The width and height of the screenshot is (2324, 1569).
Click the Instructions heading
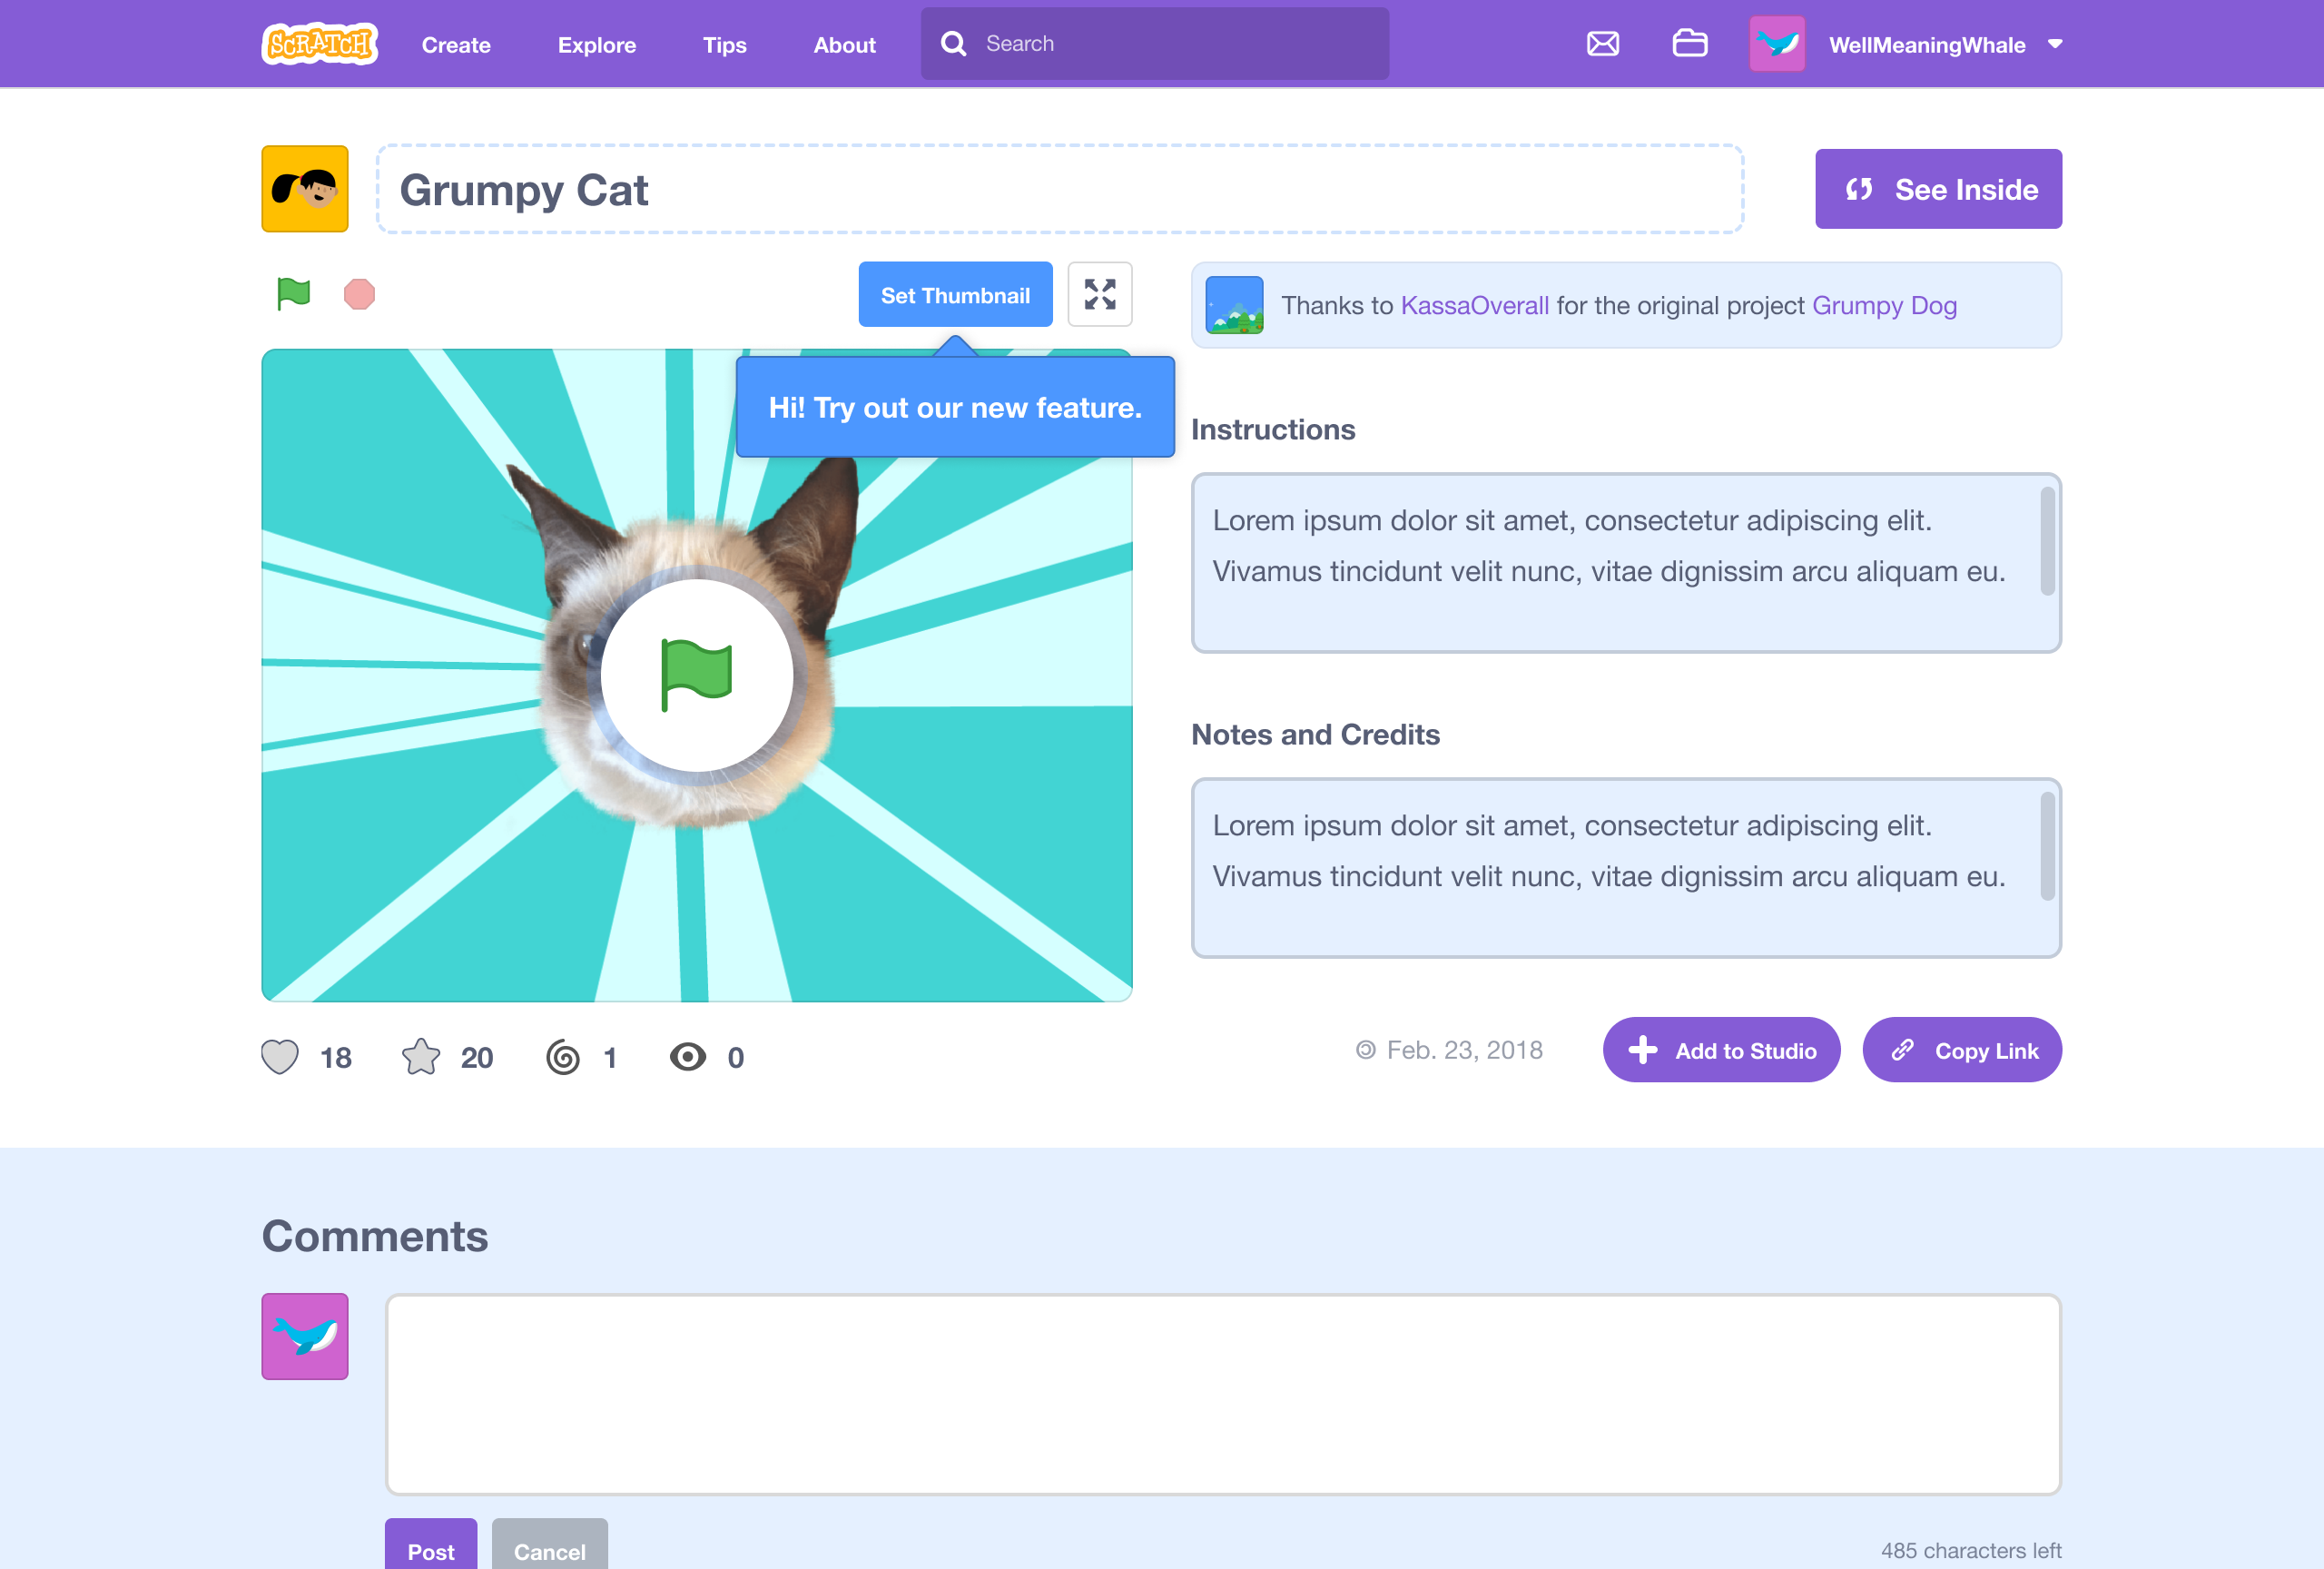click(x=1273, y=430)
